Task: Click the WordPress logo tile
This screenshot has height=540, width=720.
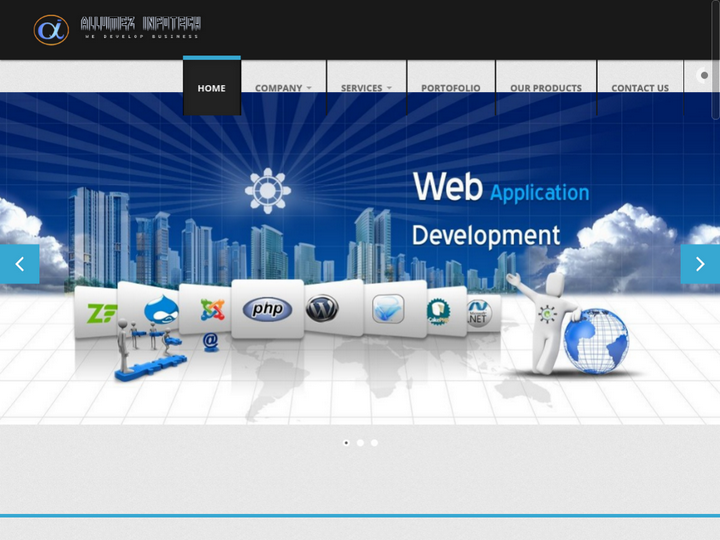Action: coord(322,308)
